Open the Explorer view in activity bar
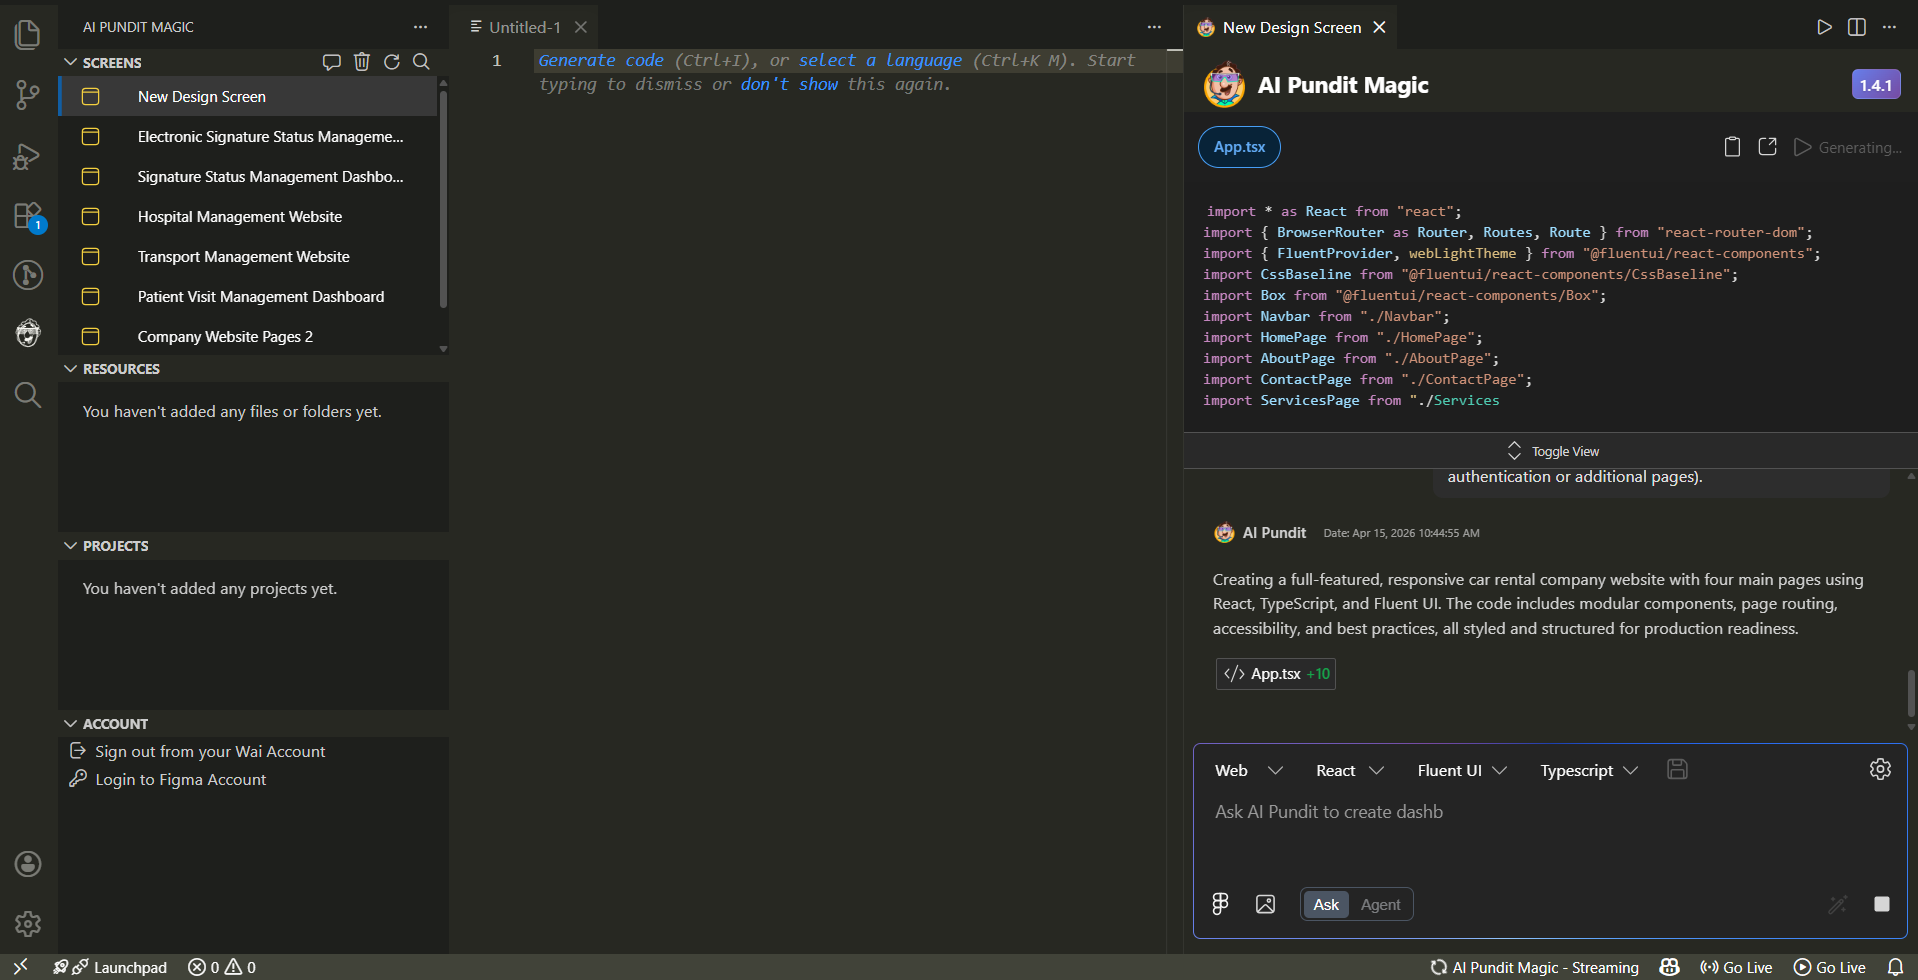 28,35
